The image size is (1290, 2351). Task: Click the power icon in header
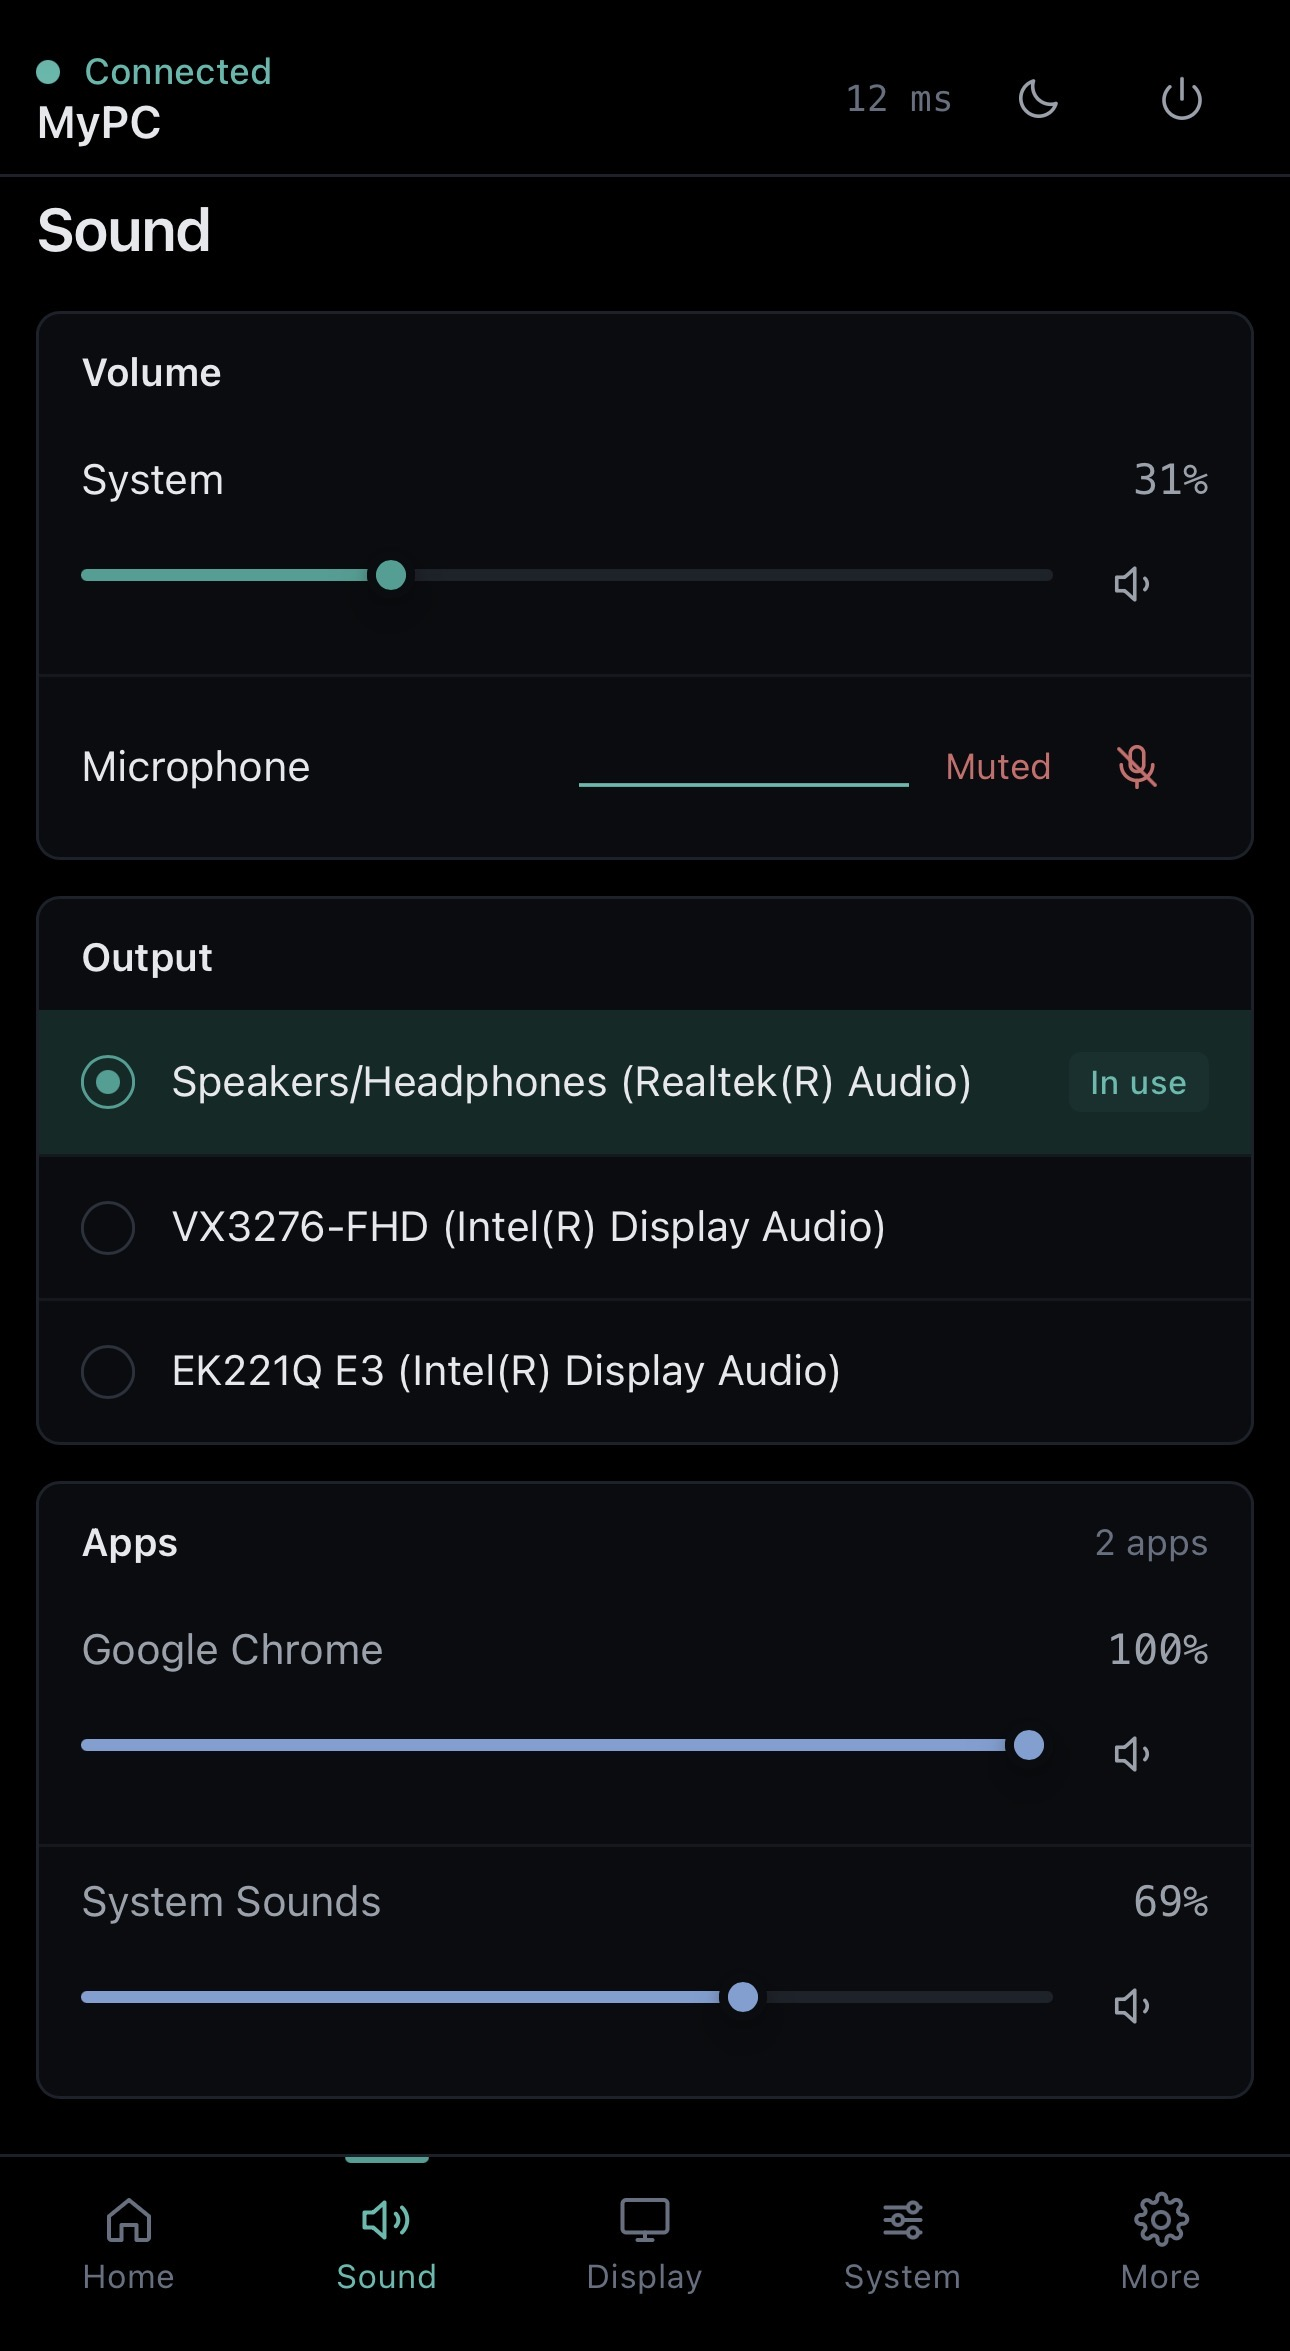tap(1181, 99)
